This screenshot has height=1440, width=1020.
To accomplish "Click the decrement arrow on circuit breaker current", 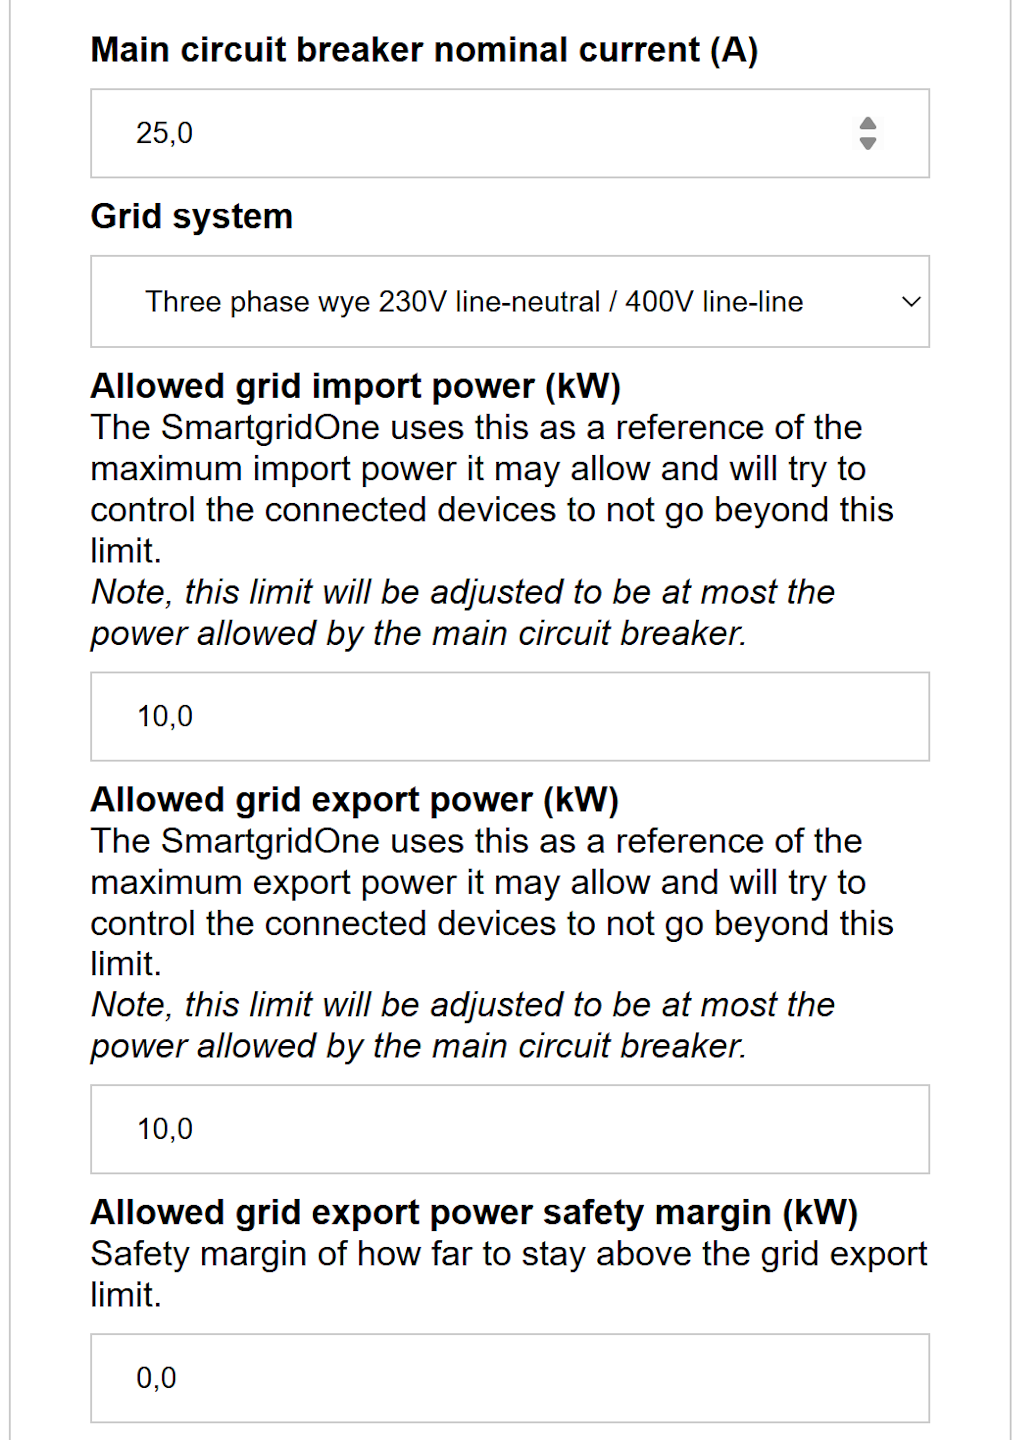I will pos(868,144).
